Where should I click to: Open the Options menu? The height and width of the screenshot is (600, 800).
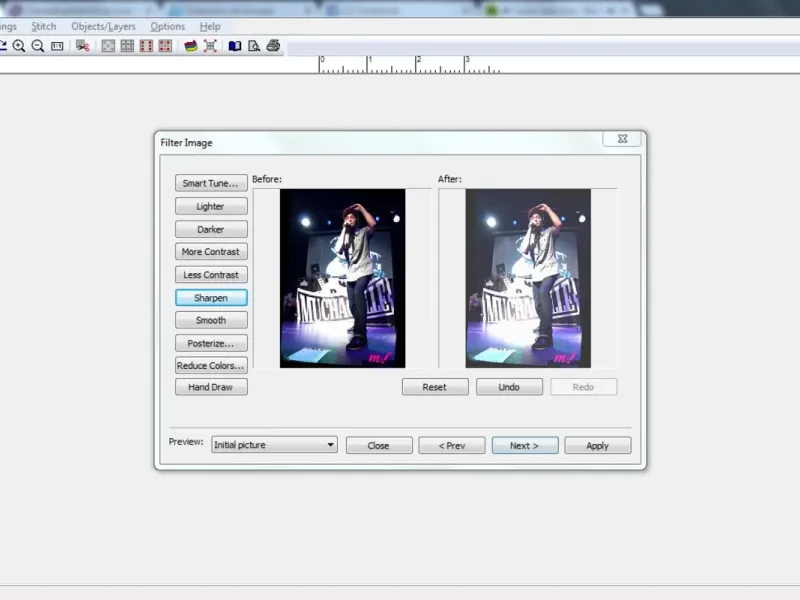pyautogui.click(x=167, y=26)
